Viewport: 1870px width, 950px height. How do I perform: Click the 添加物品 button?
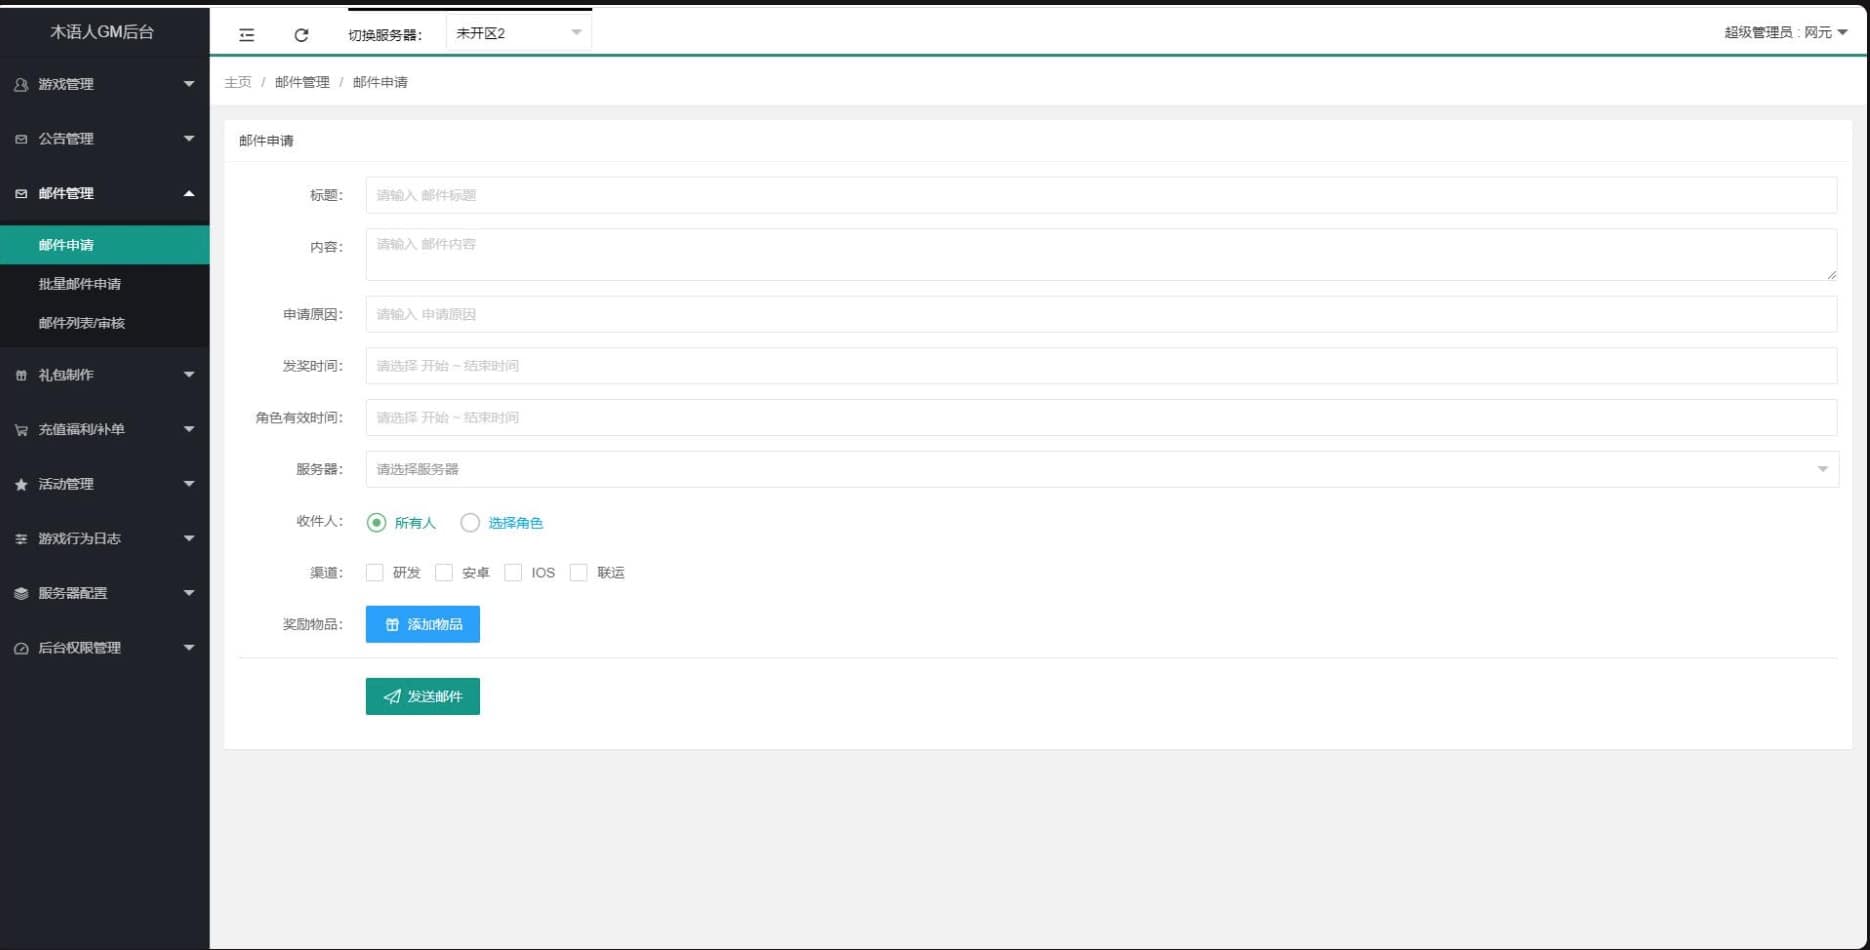[x=423, y=624]
